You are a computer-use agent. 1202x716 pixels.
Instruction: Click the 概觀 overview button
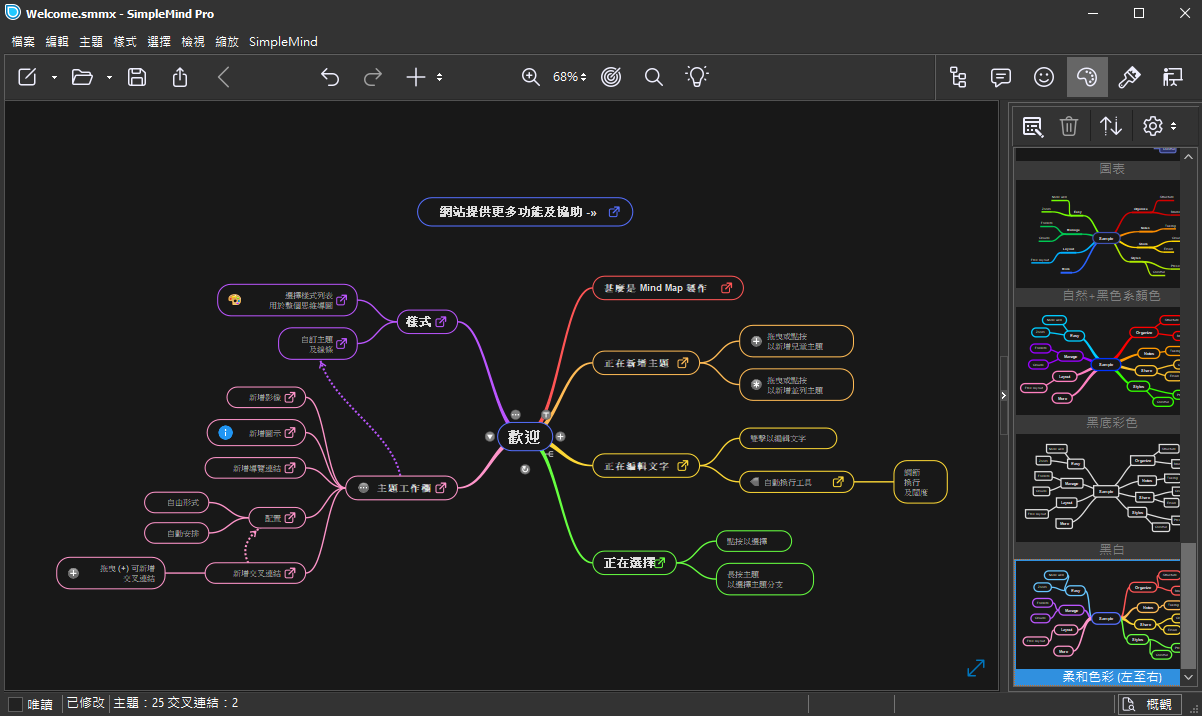click(x=1148, y=704)
